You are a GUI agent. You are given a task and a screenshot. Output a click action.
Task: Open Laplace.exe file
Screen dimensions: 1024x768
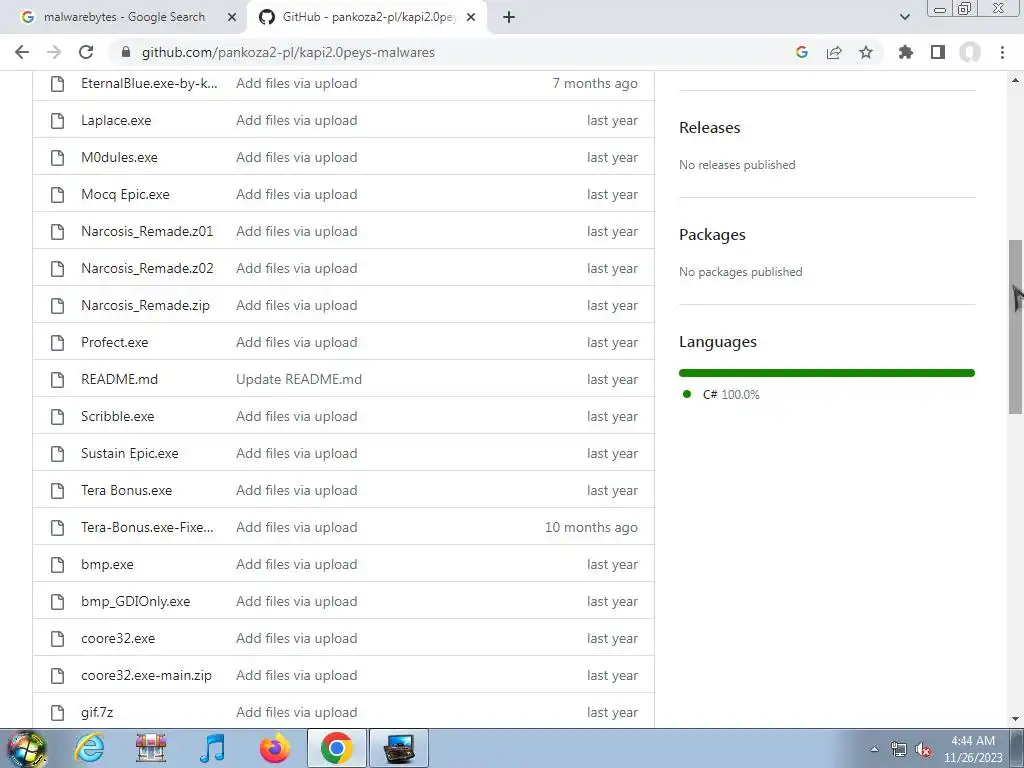point(116,121)
